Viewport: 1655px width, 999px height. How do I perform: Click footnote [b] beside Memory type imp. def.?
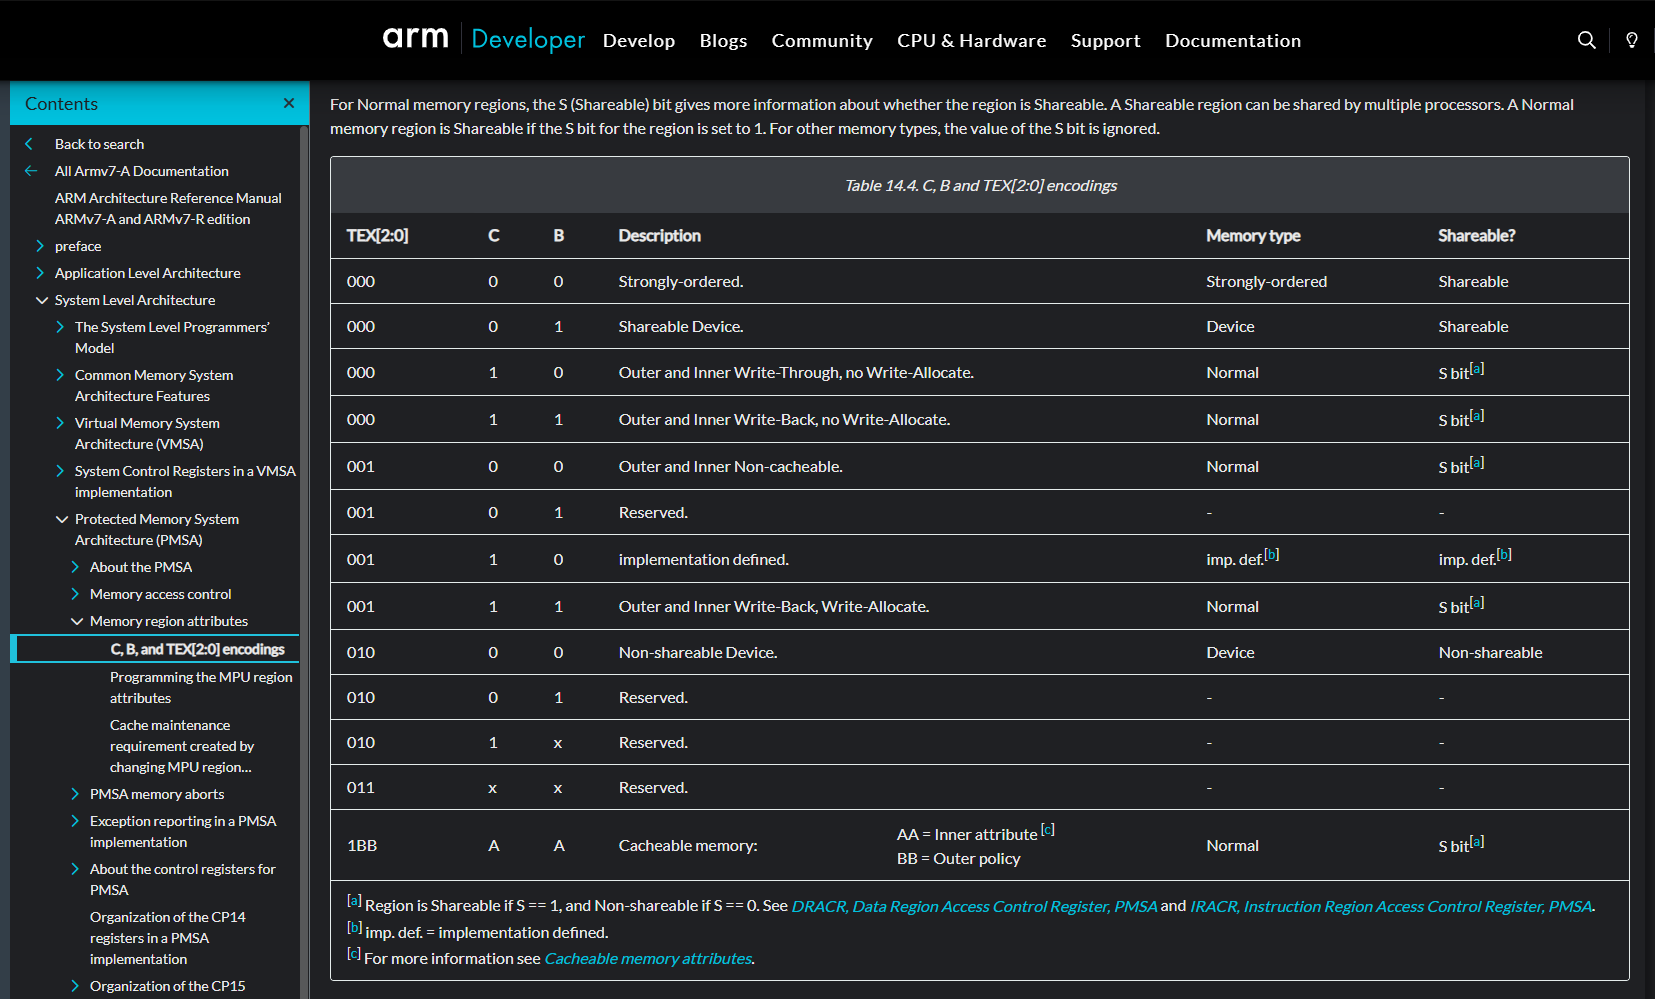click(1271, 554)
